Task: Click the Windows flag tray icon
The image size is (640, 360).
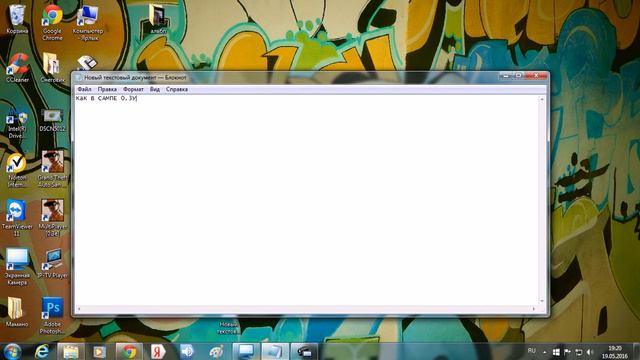Action: [556, 352]
